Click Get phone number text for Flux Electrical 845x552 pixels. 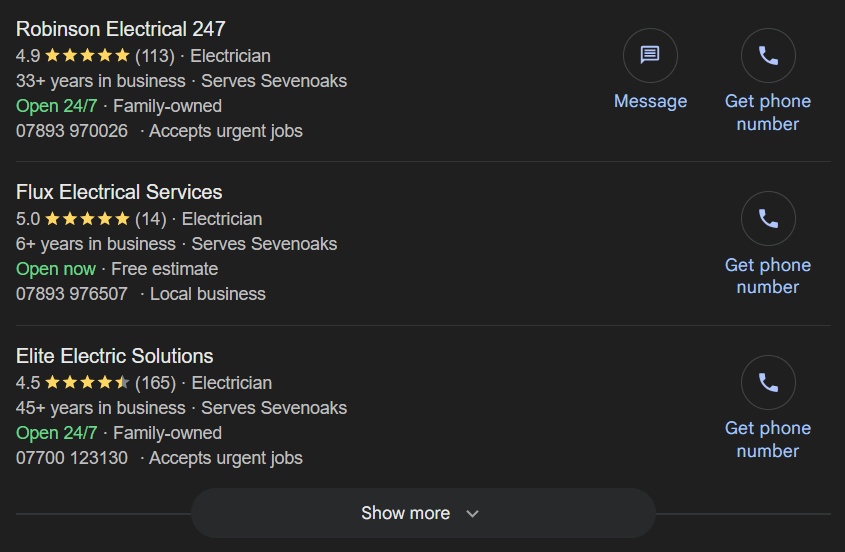point(768,276)
